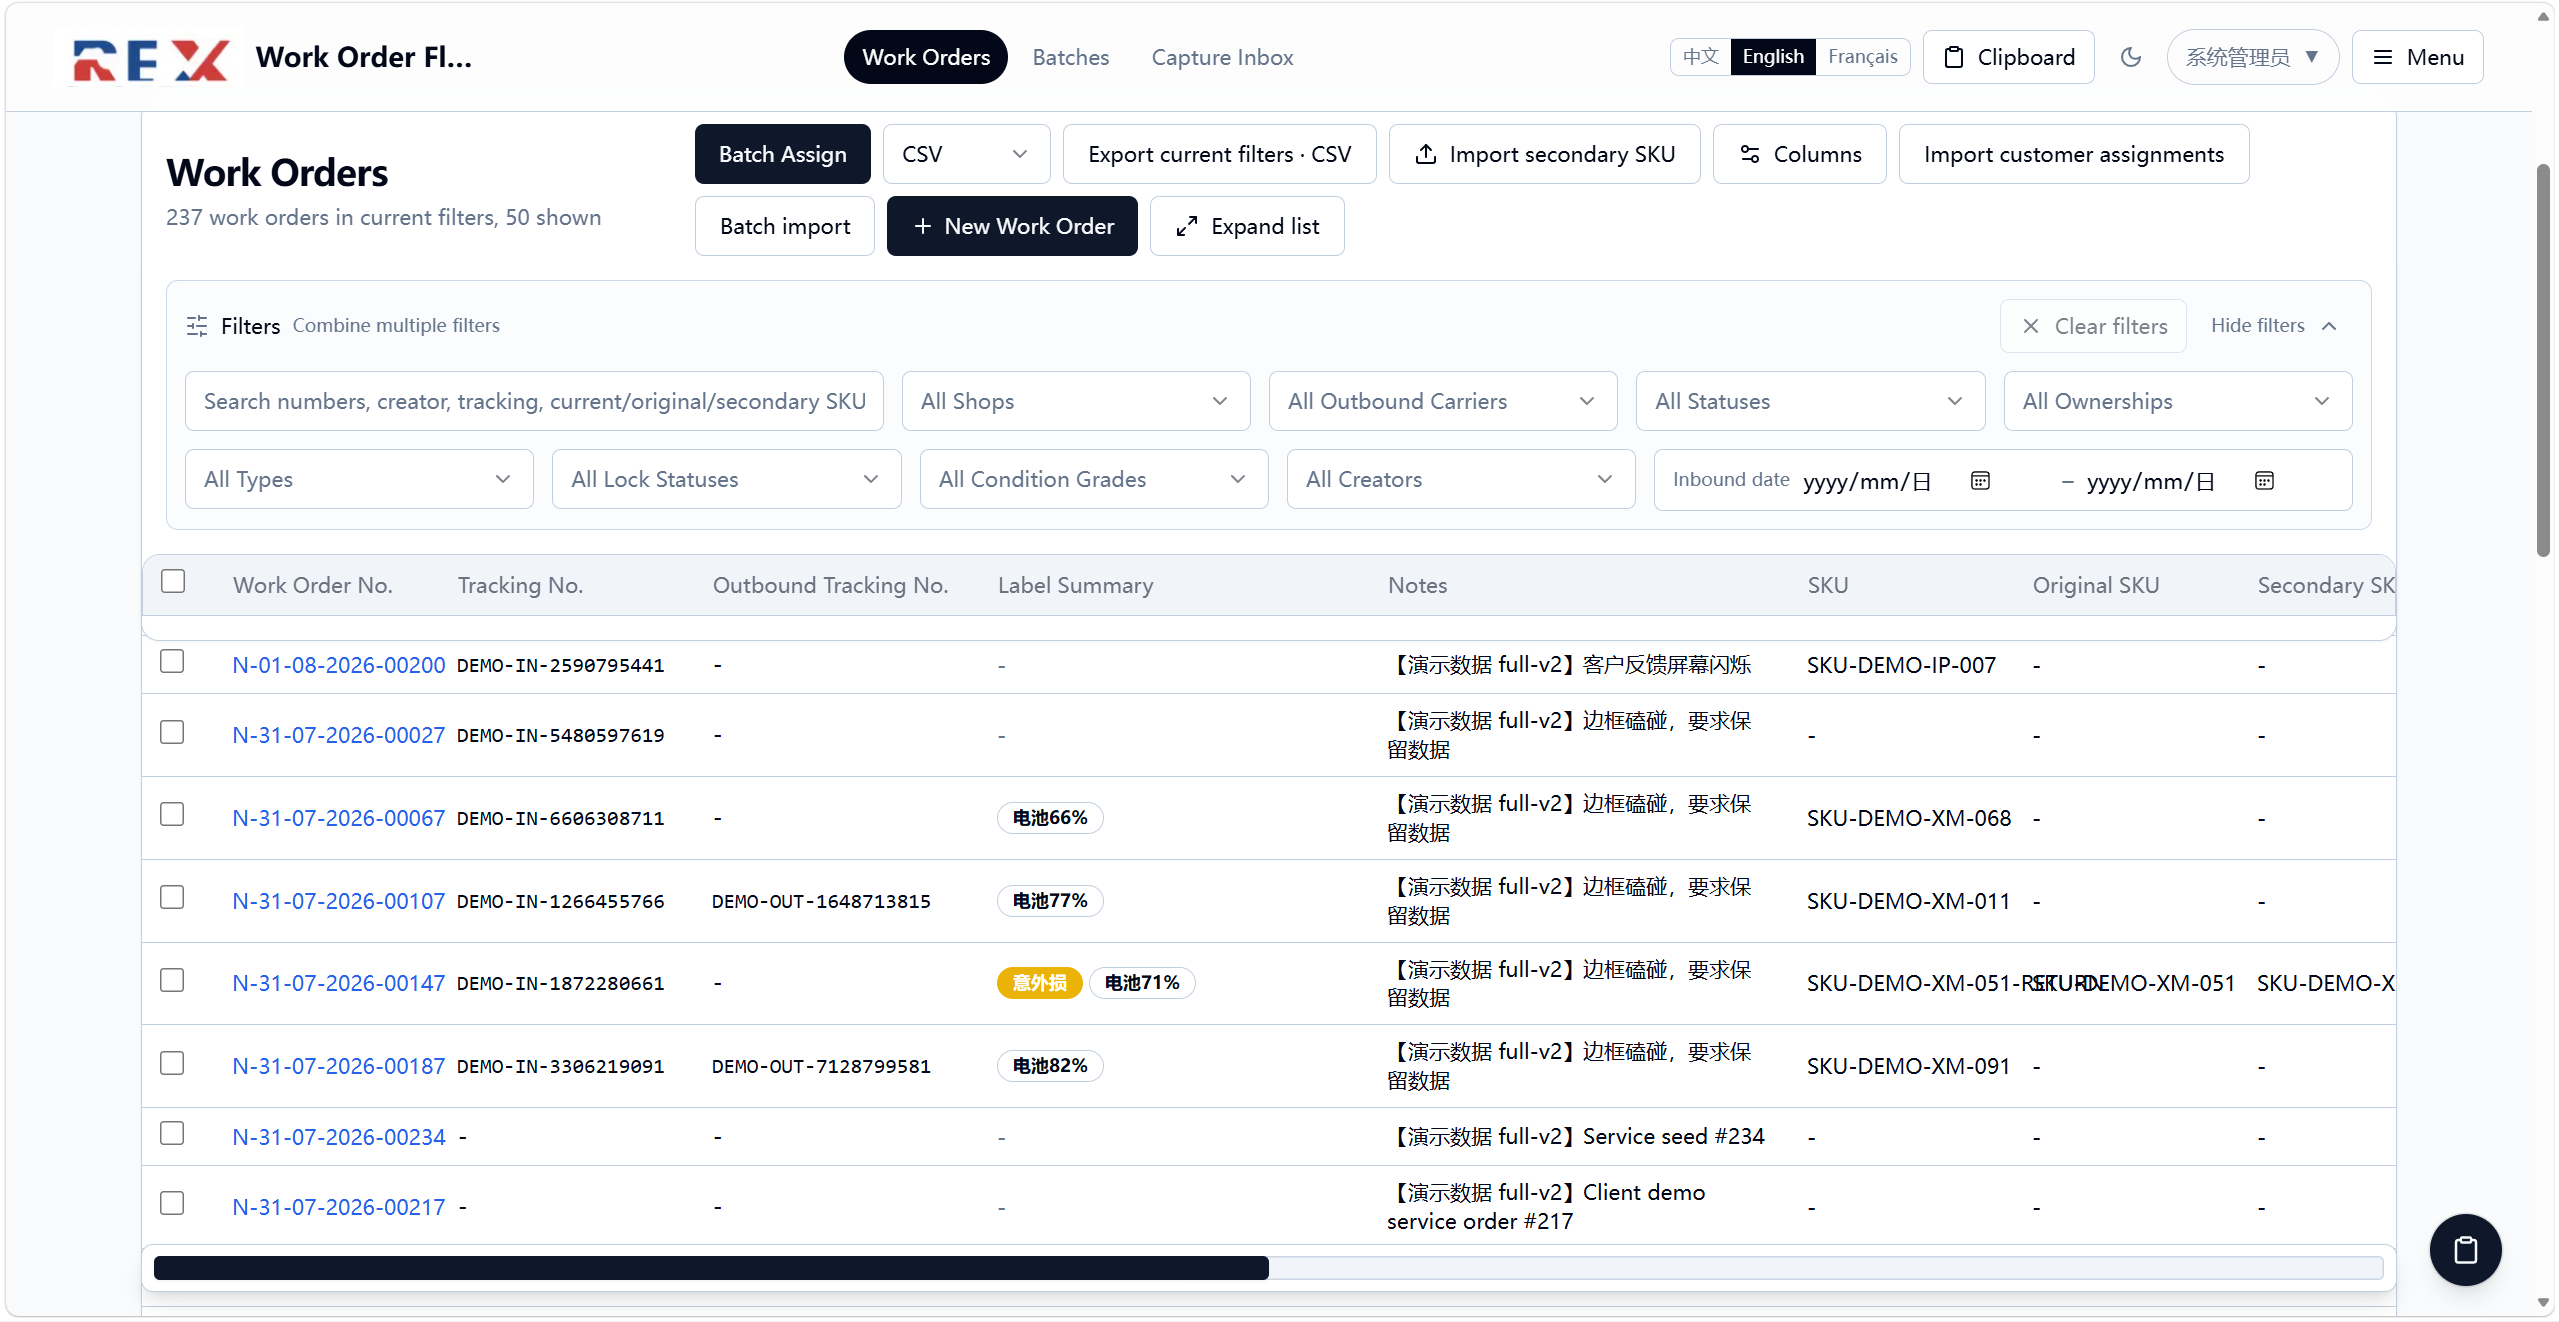Check row N-31-07-2026-00147
The height and width of the screenshot is (1322, 2559).
[172, 980]
